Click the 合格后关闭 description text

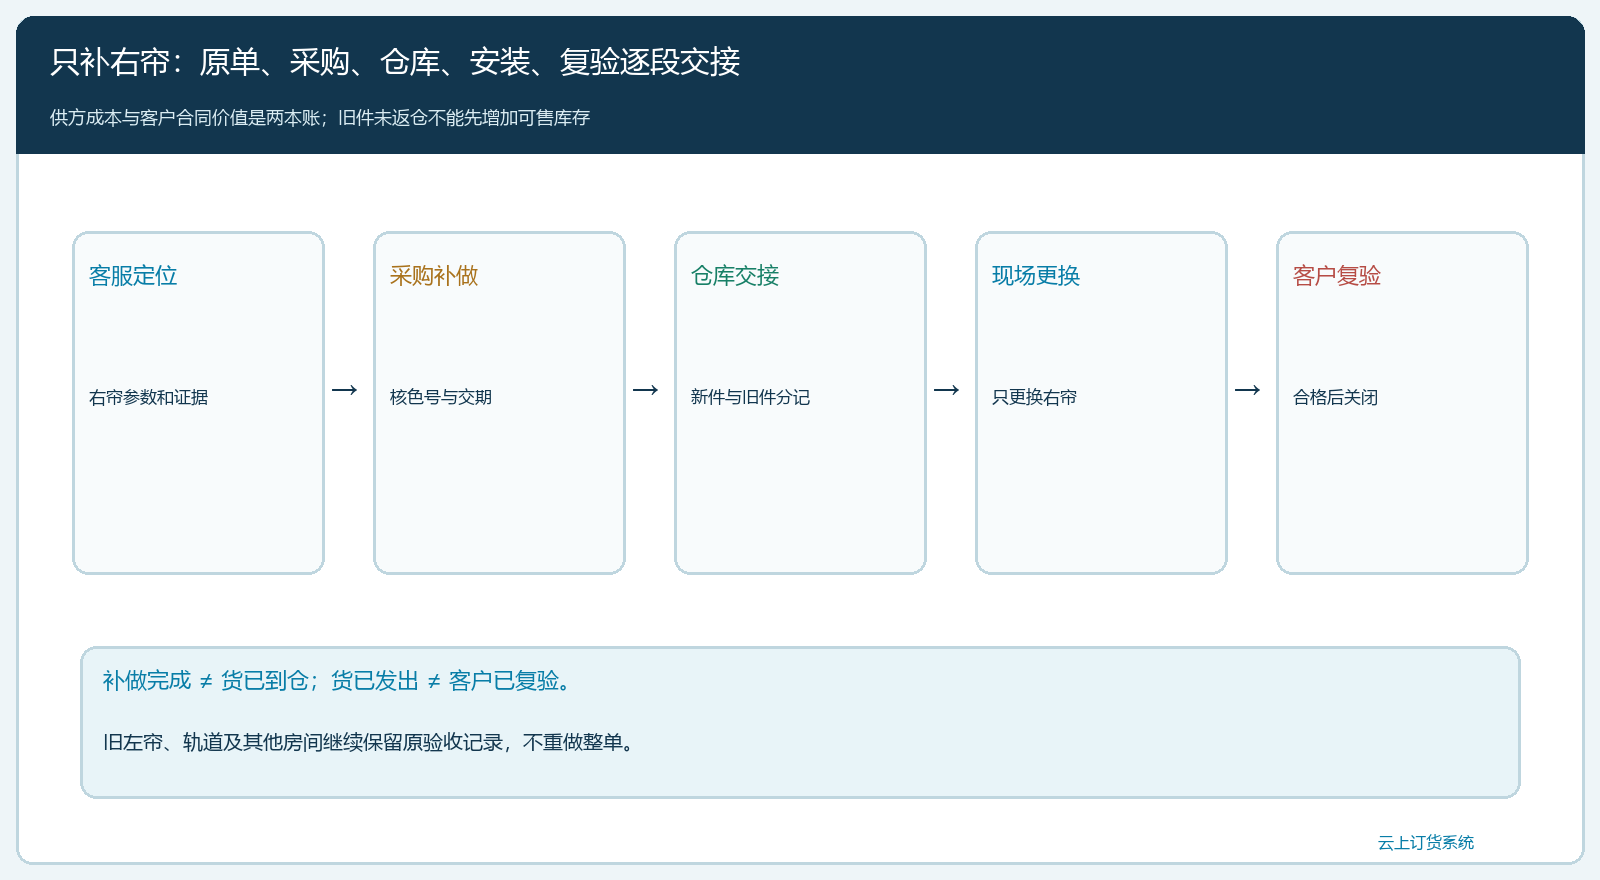click(x=1335, y=397)
